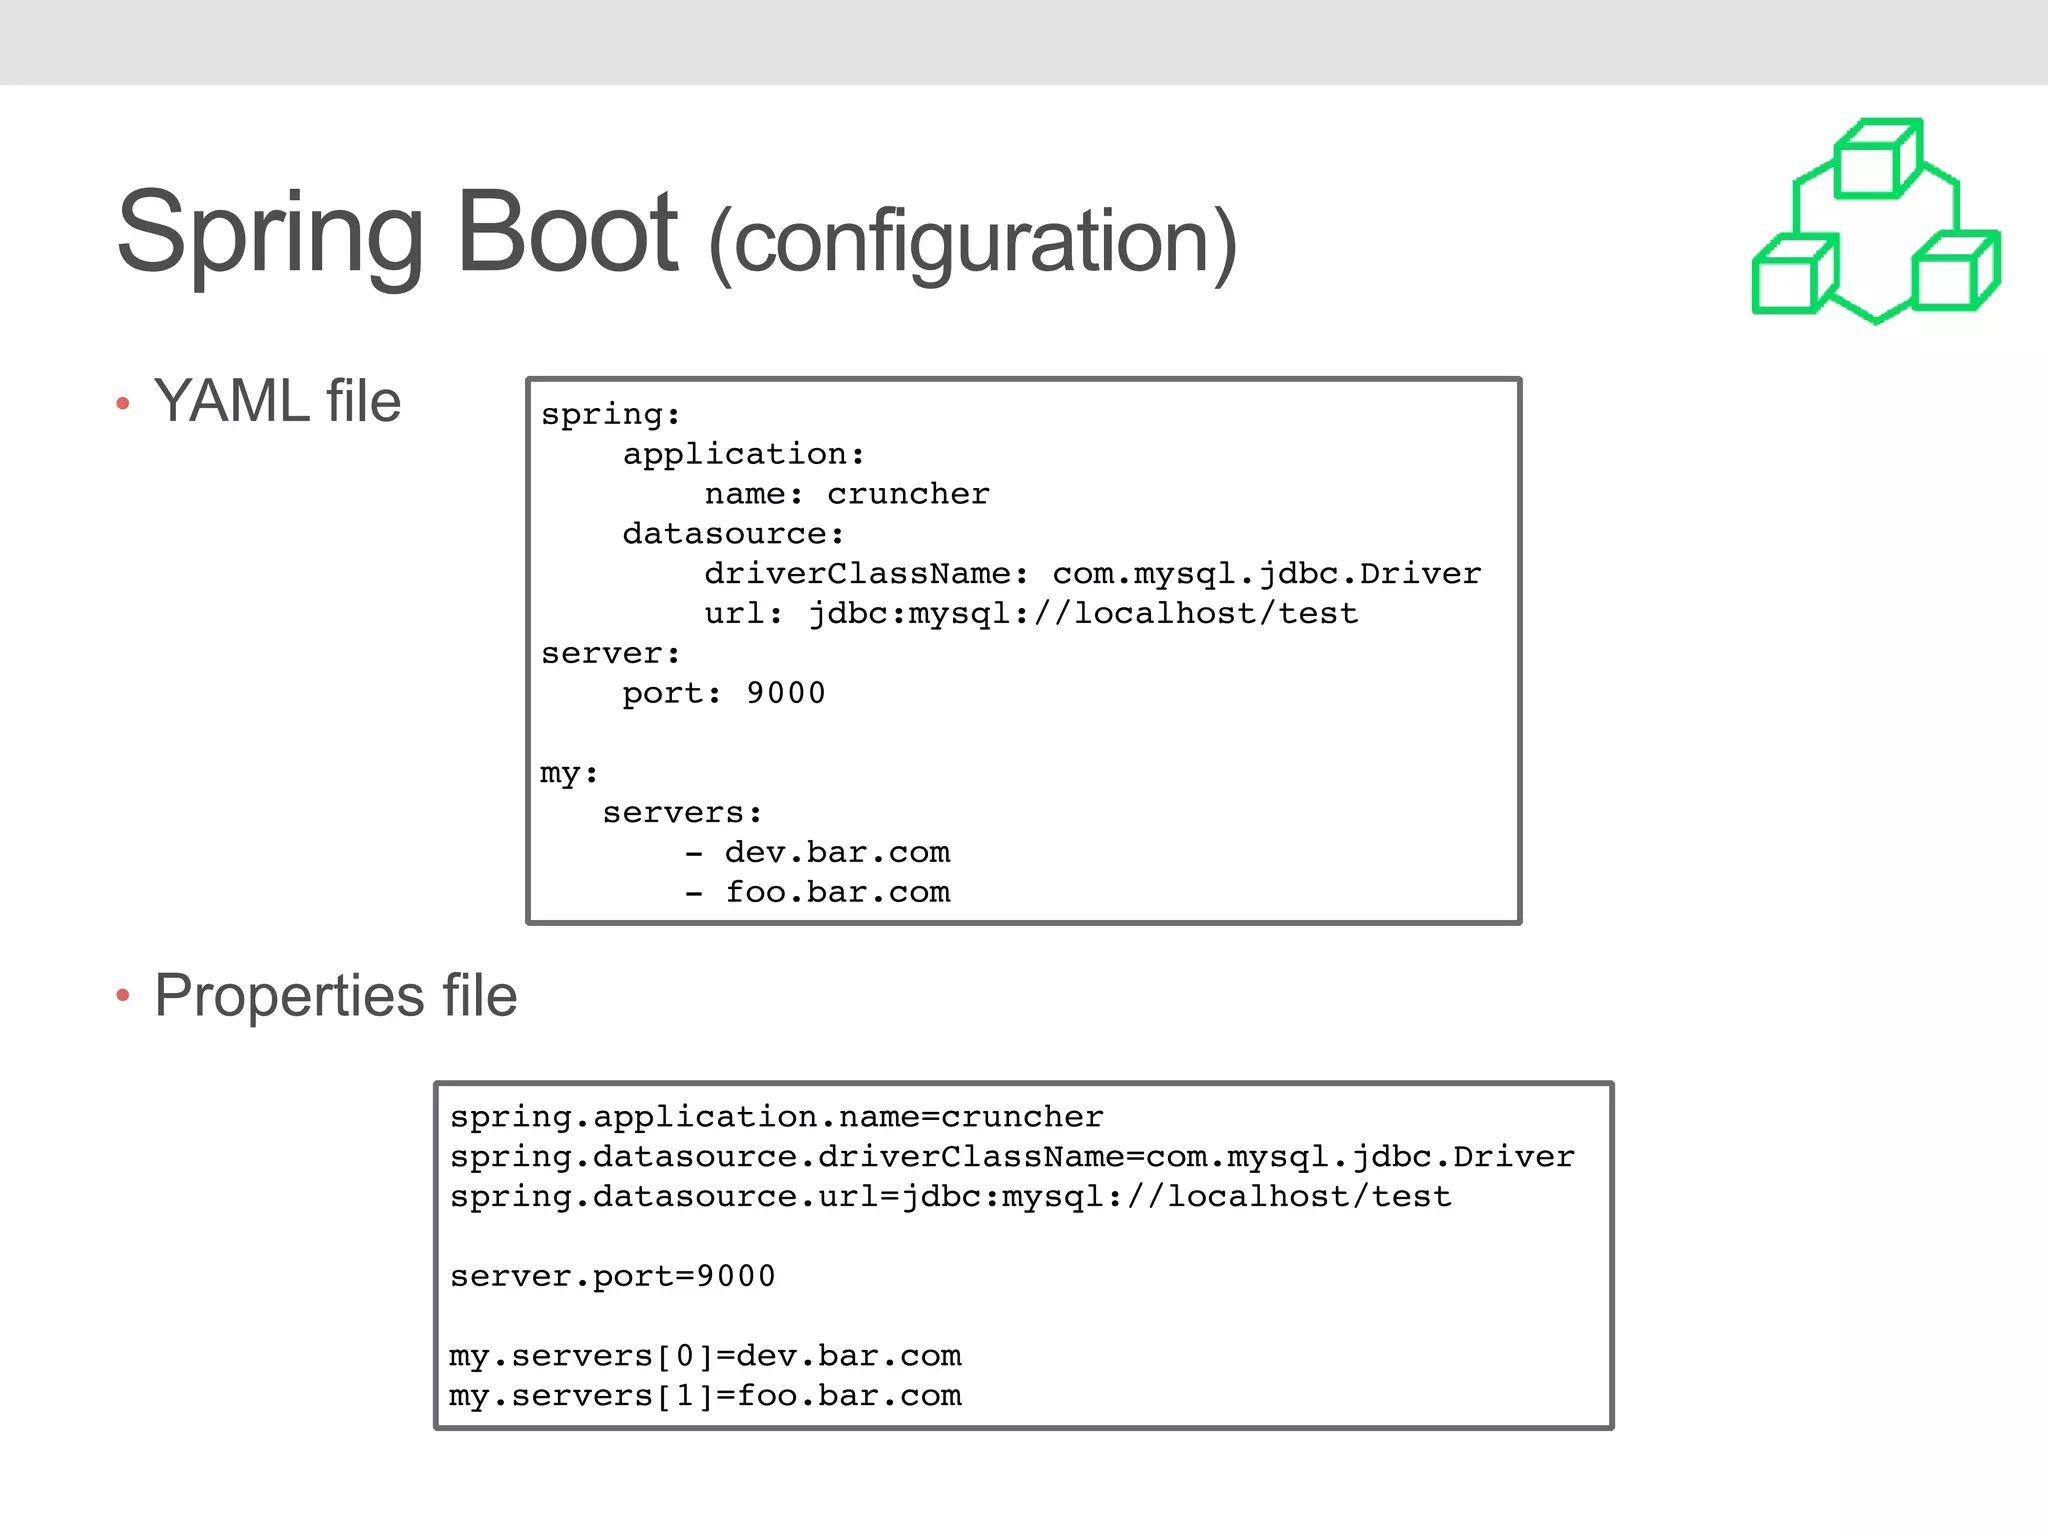Screen dimensions: 2048x1536
Task: Click 'url: jdbc:mysql://localhost/test' YAML line
Action: click(x=1031, y=613)
